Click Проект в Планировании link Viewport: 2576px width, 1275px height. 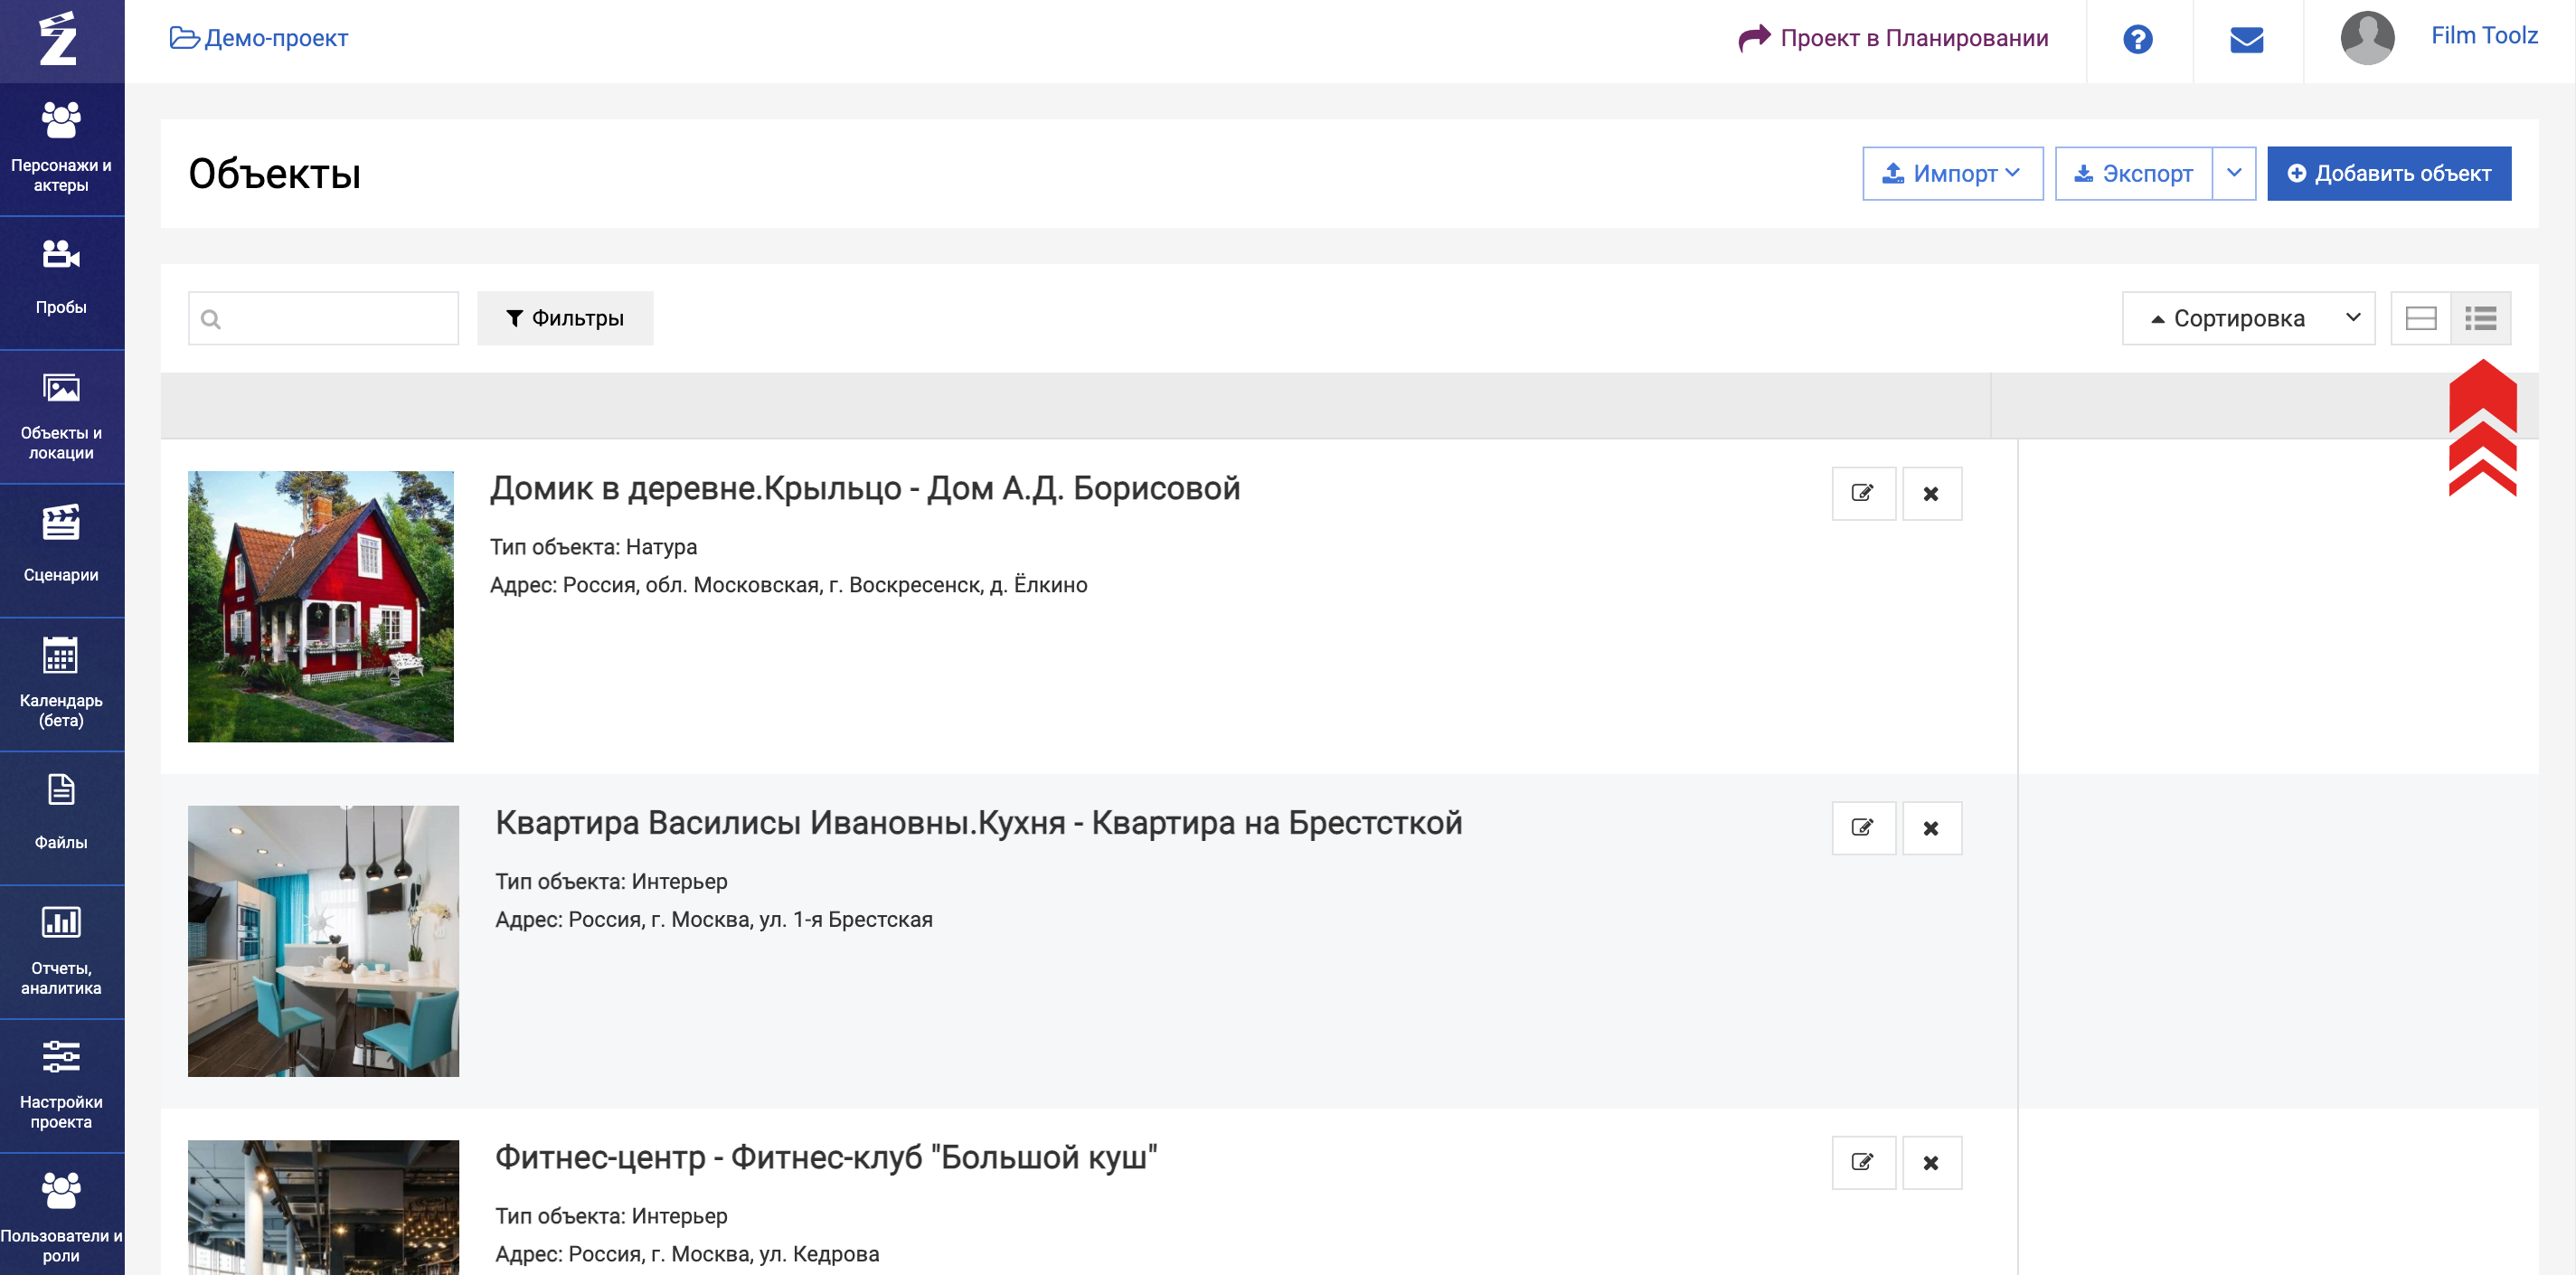tap(1893, 38)
